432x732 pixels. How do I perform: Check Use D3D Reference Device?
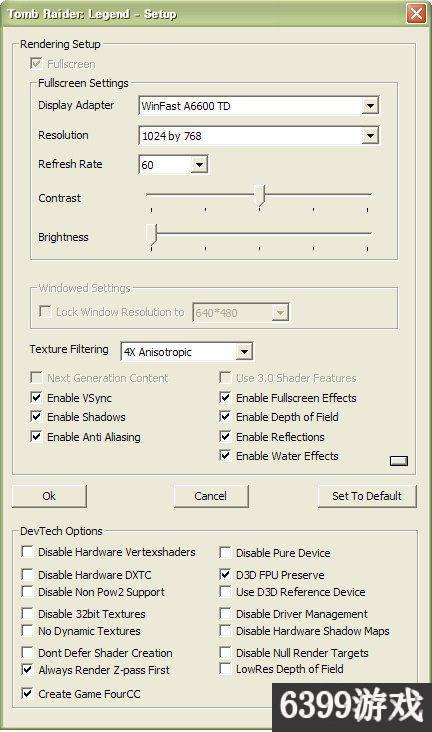click(225, 591)
